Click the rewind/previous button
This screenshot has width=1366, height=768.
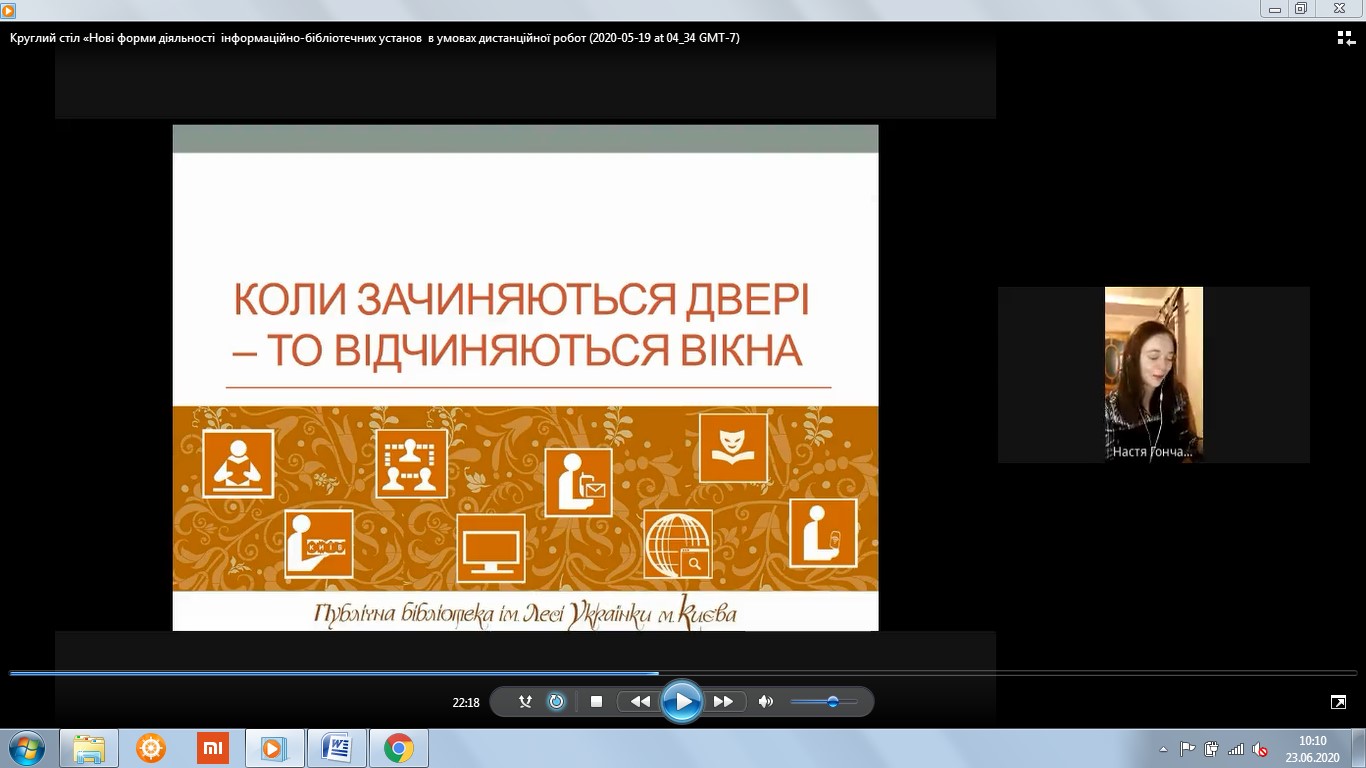click(x=639, y=702)
